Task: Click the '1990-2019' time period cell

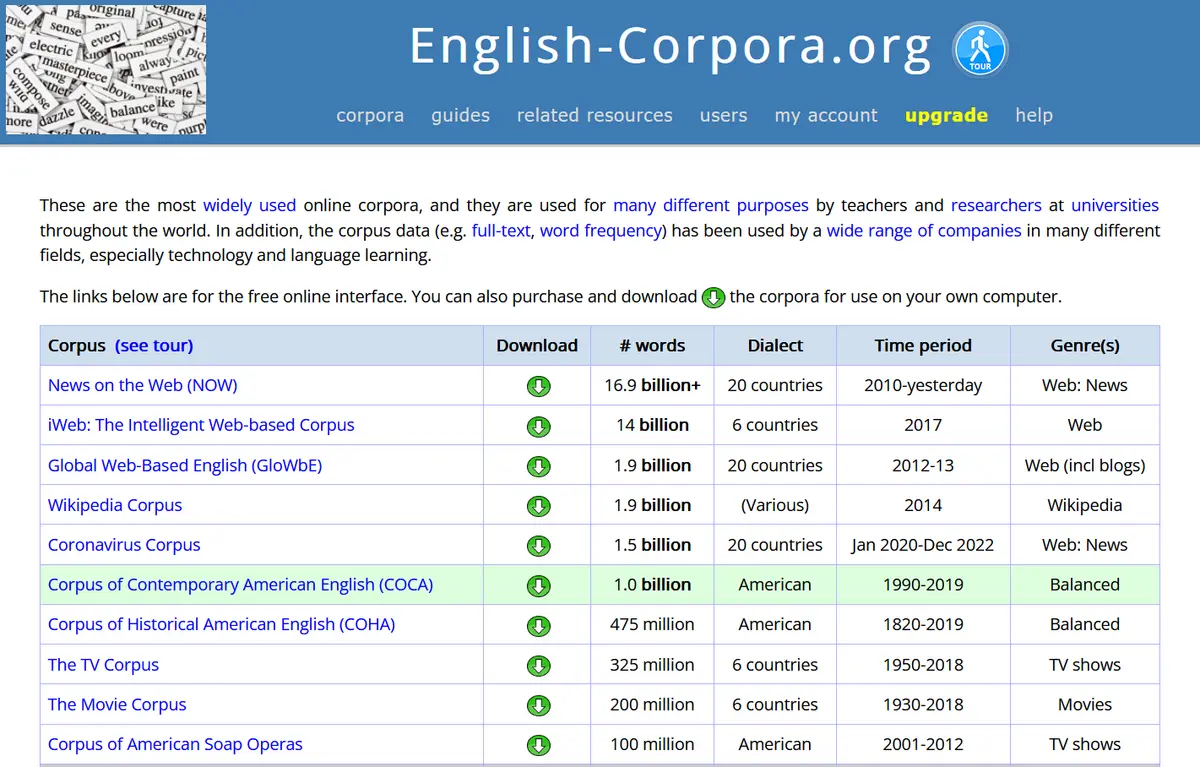Action: tap(923, 585)
